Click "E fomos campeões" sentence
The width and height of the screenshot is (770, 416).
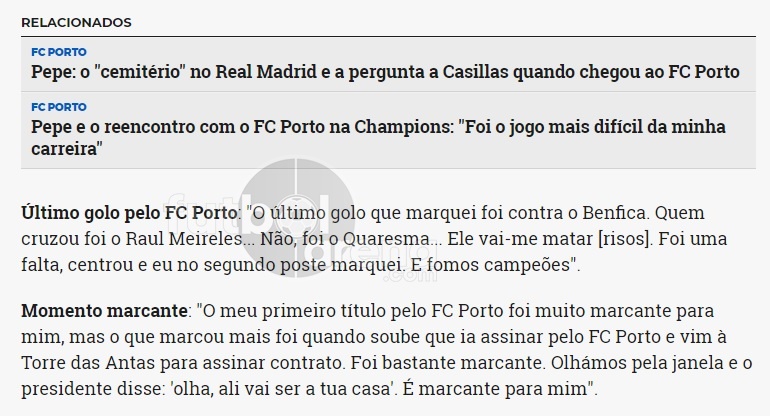click(x=493, y=265)
